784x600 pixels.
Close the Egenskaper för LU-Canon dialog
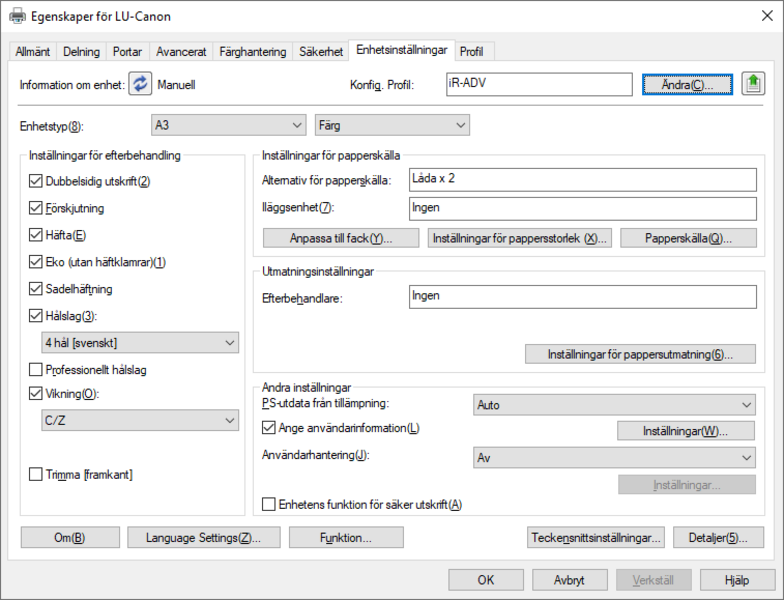767,16
